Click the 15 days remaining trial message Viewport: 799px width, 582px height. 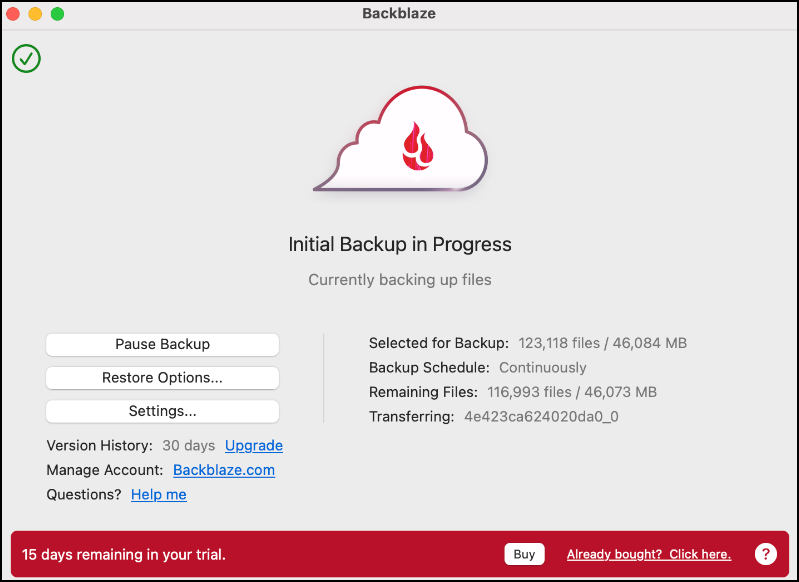point(124,554)
